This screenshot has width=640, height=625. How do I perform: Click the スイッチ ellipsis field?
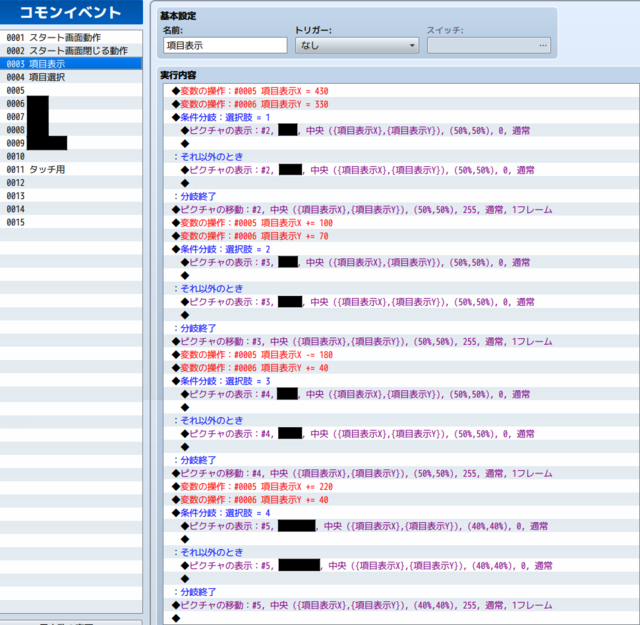[x=489, y=45]
